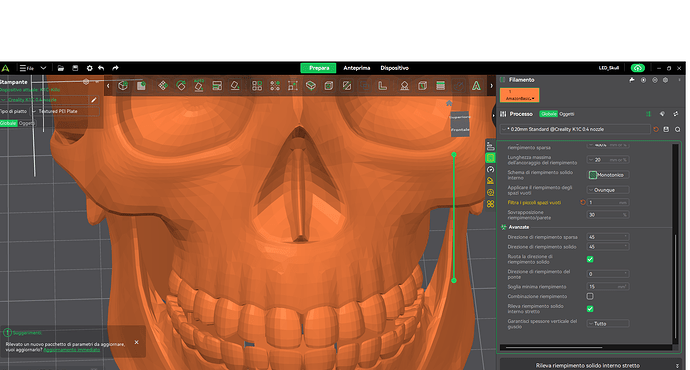Click the orange AmazonBasic filament swatch
The height and width of the screenshot is (370, 690).
point(519,95)
